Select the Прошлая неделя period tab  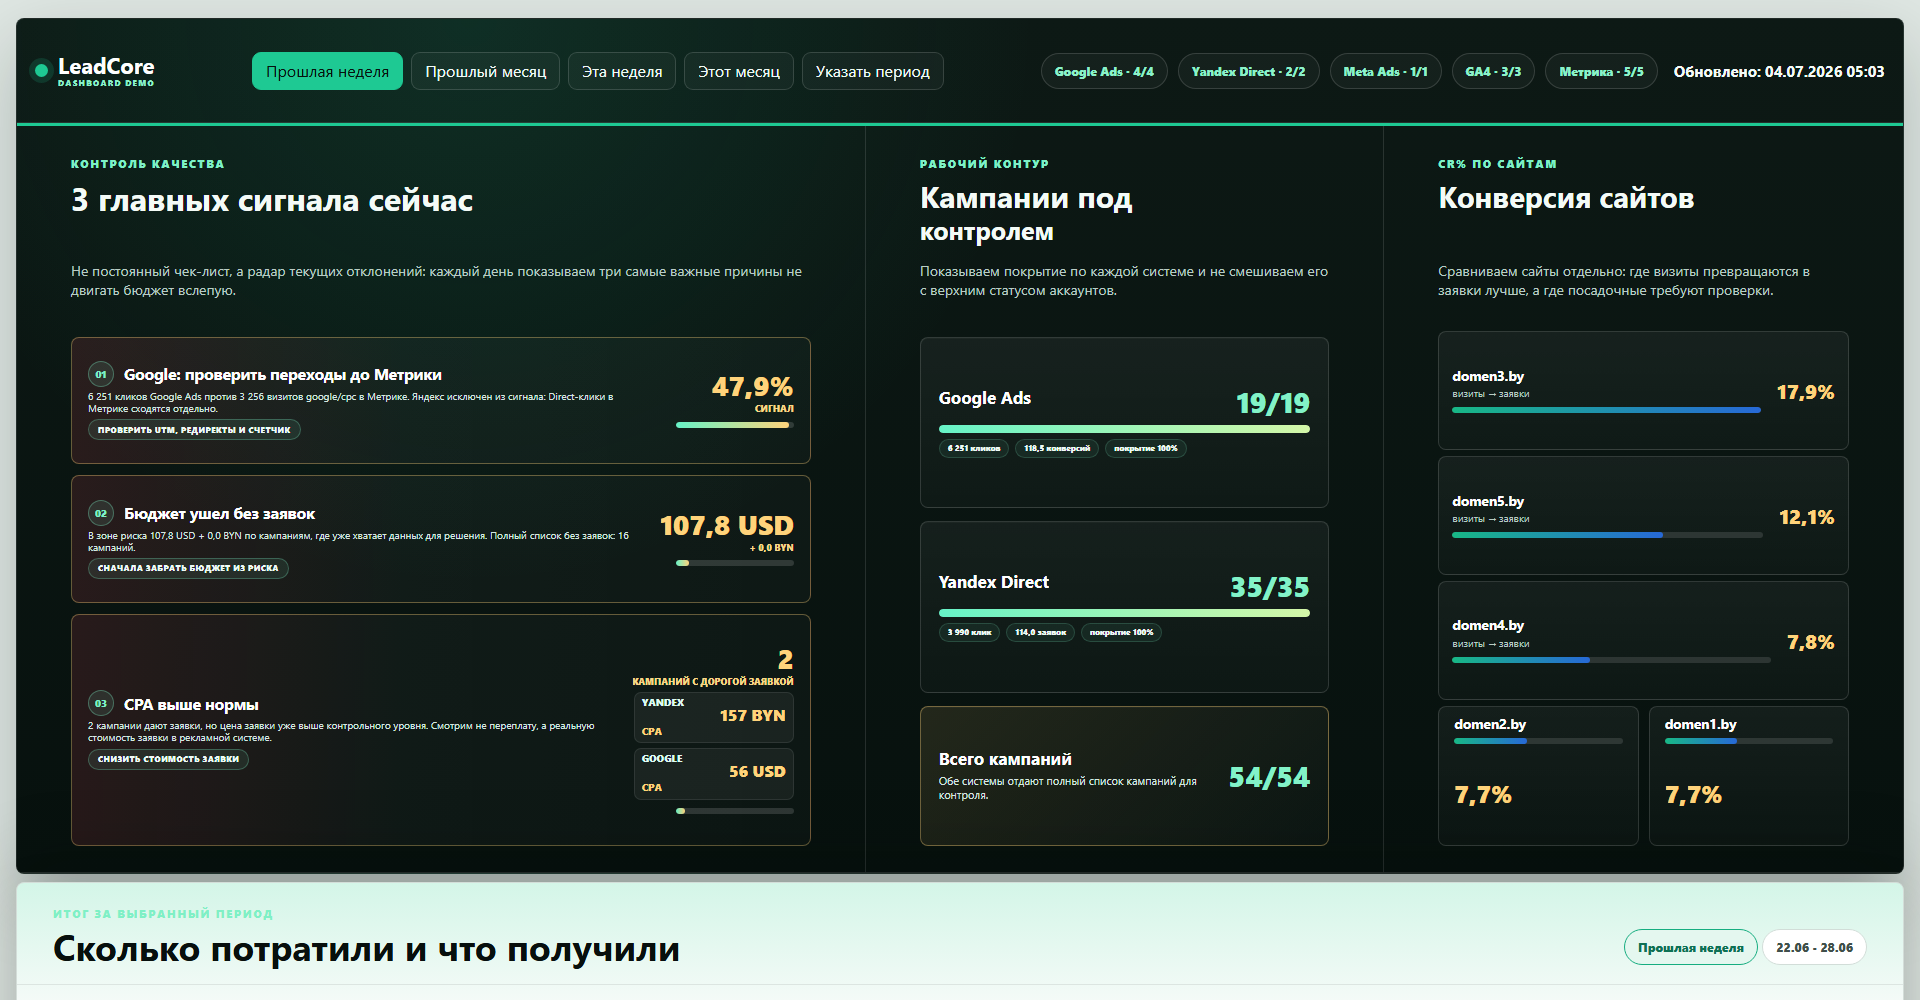point(327,71)
